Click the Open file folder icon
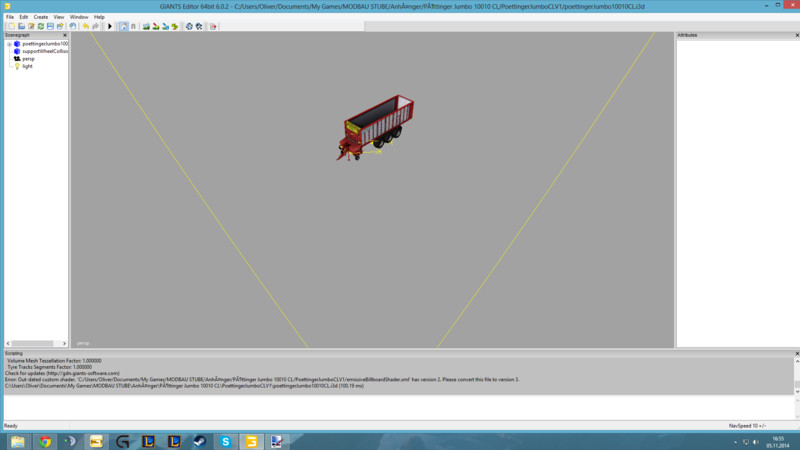The width and height of the screenshot is (800, 450). click(21, 26)
